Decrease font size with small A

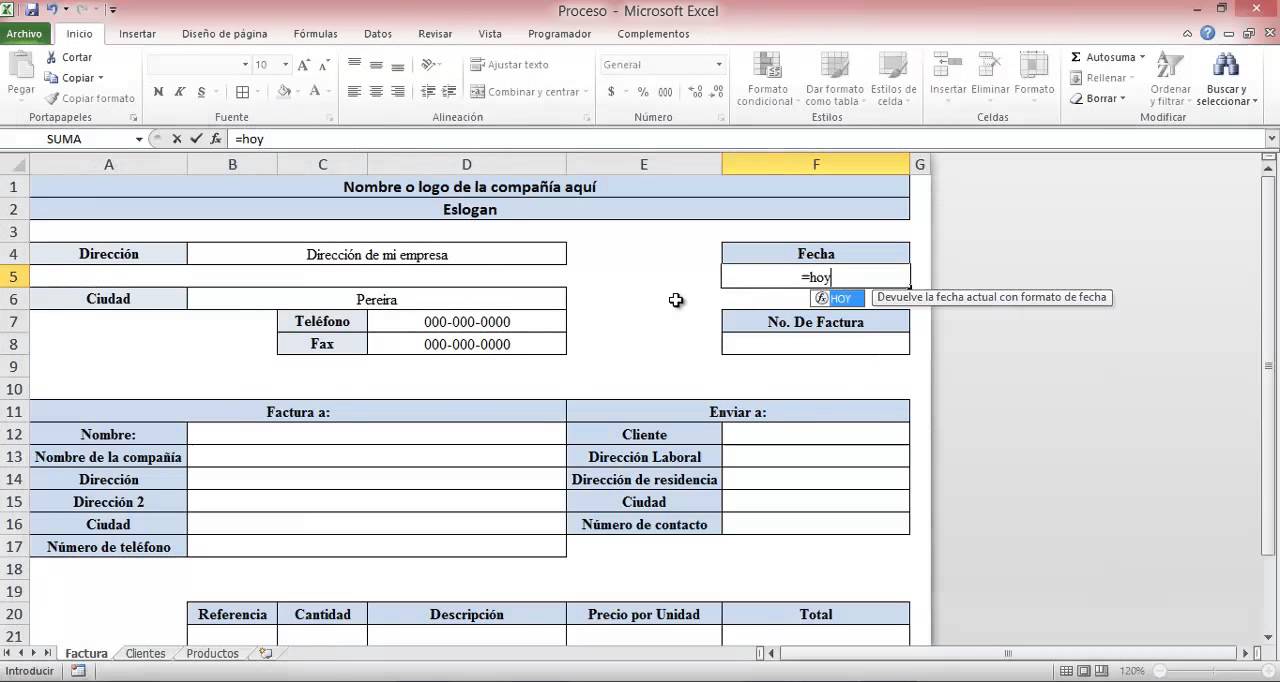[323, 65]
